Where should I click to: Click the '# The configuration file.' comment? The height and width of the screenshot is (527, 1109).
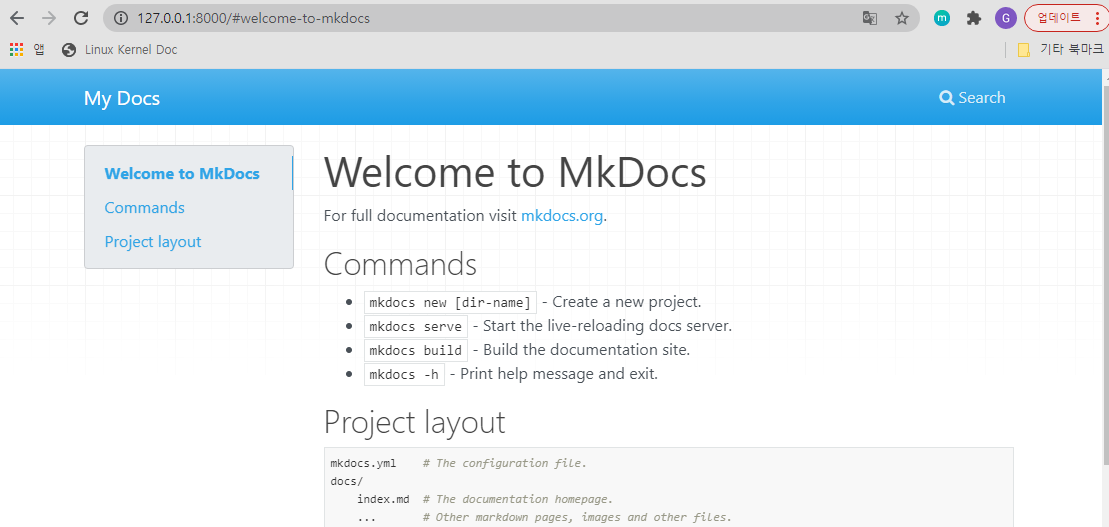[x=505, y=463]
